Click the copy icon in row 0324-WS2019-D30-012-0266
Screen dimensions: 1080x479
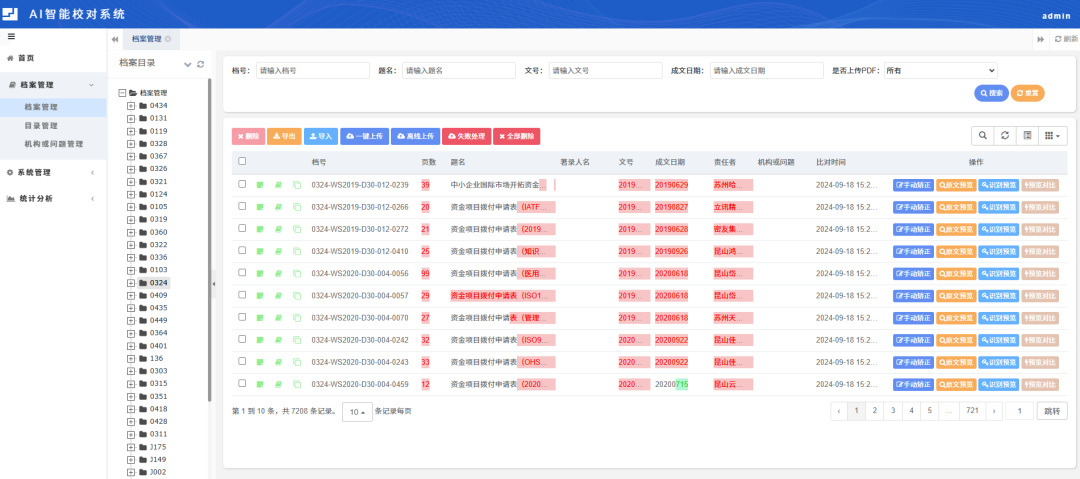pos(297,207)
